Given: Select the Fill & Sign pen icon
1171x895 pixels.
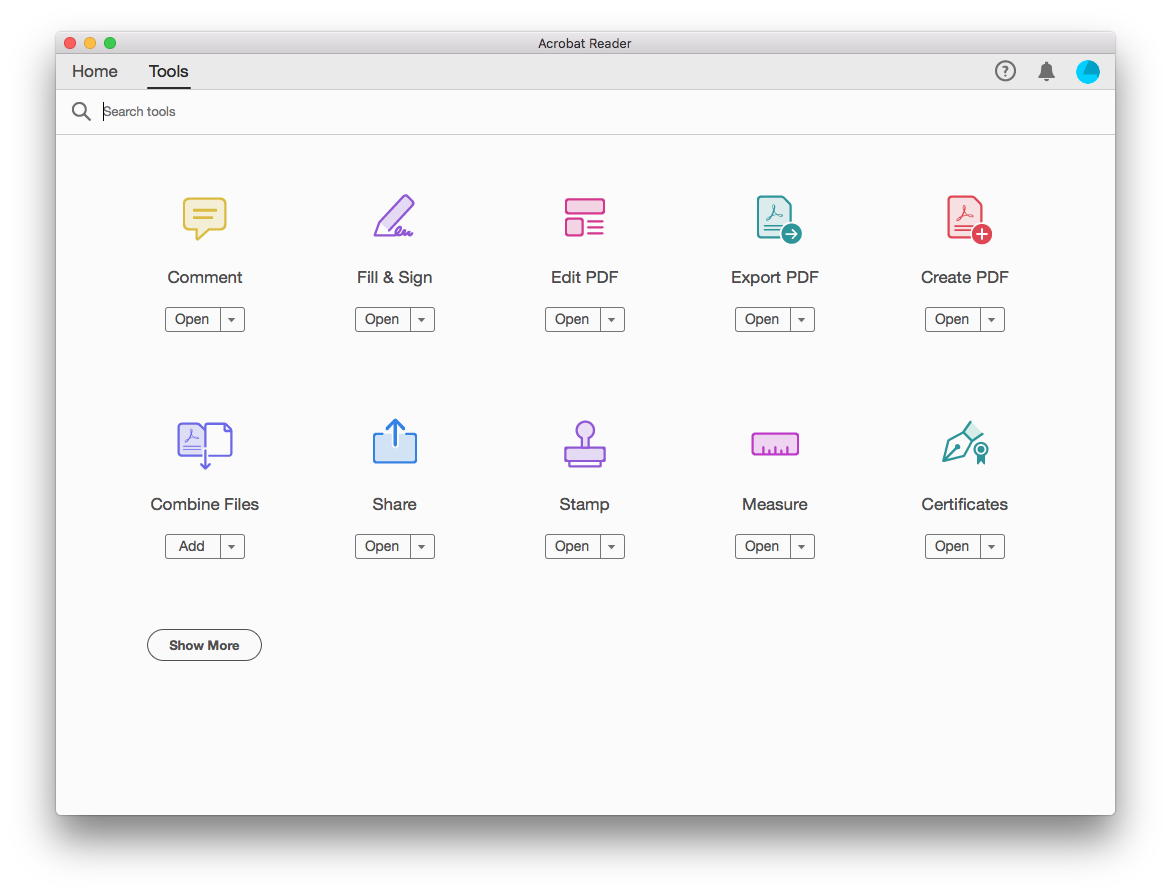Looking at the screenshot, I should pyautogui.click(x=394, y=216).
